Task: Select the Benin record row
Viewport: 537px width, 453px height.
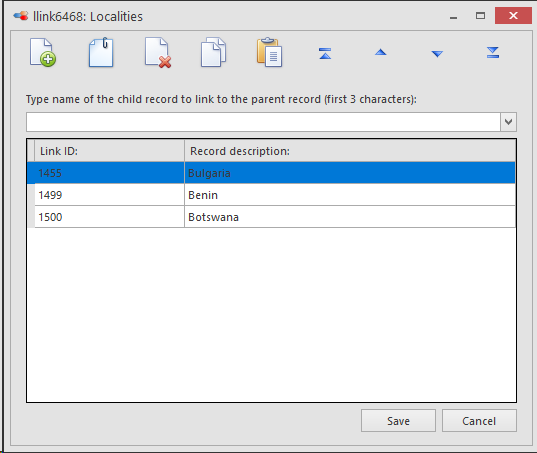Action: pos(271,195)
